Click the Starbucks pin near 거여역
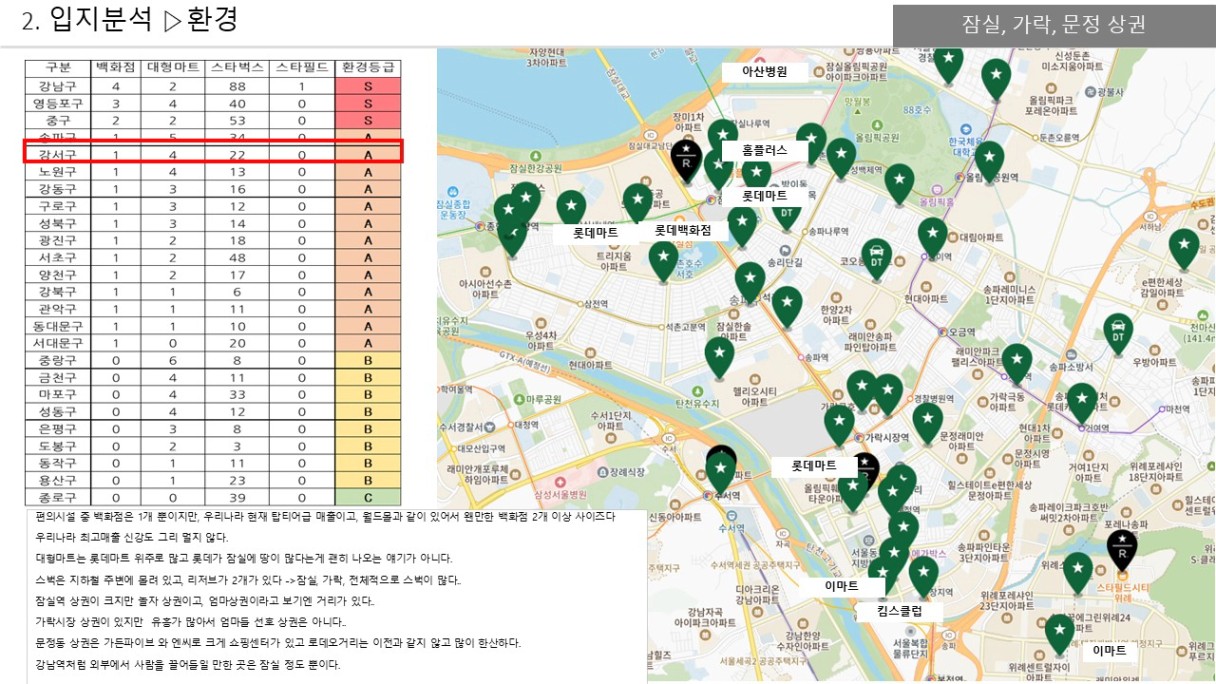Viewport: 1216px width, 684px height. point(1081,402)
